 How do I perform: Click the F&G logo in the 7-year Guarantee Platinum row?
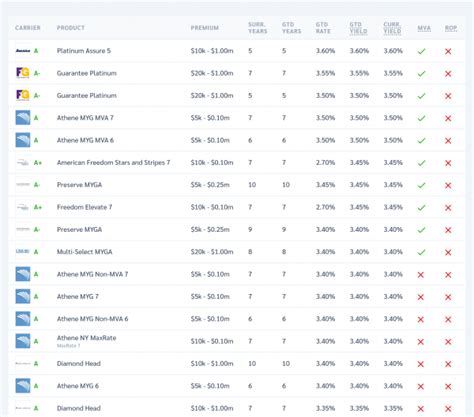click(23, 73)
